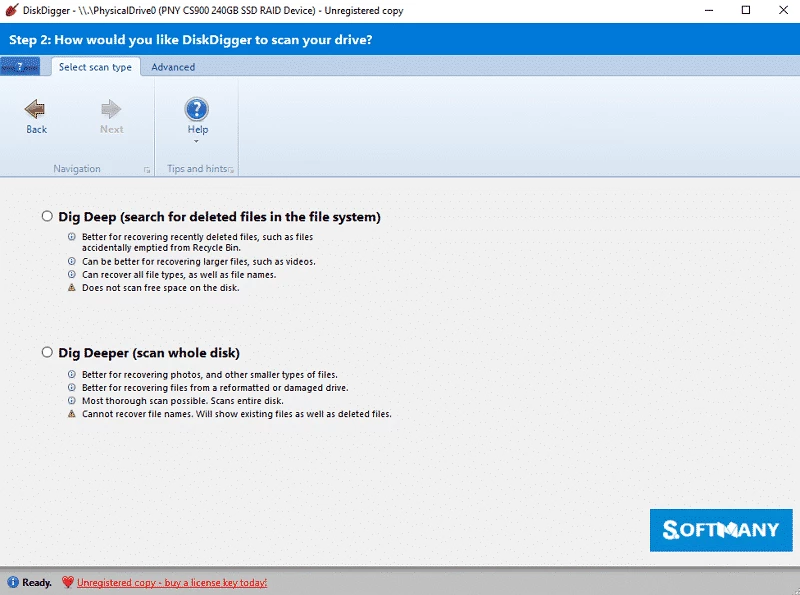
Task: Click the 'buy a license key today' link
Action: 172,582
